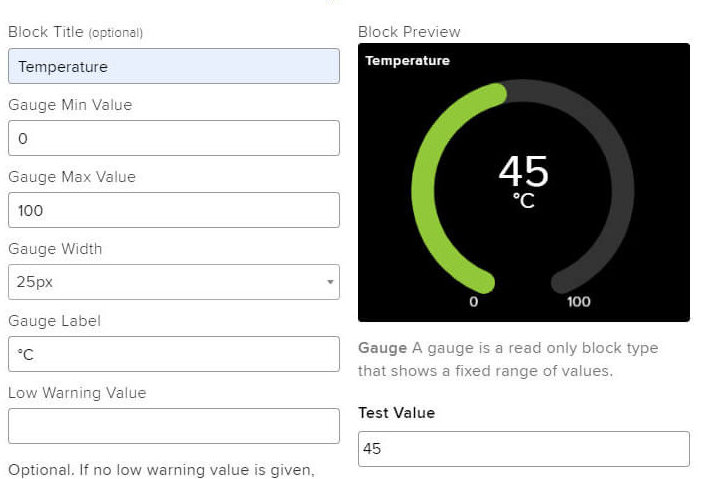Click the °C unit label inside the gauge

click(x=524, y=200)
